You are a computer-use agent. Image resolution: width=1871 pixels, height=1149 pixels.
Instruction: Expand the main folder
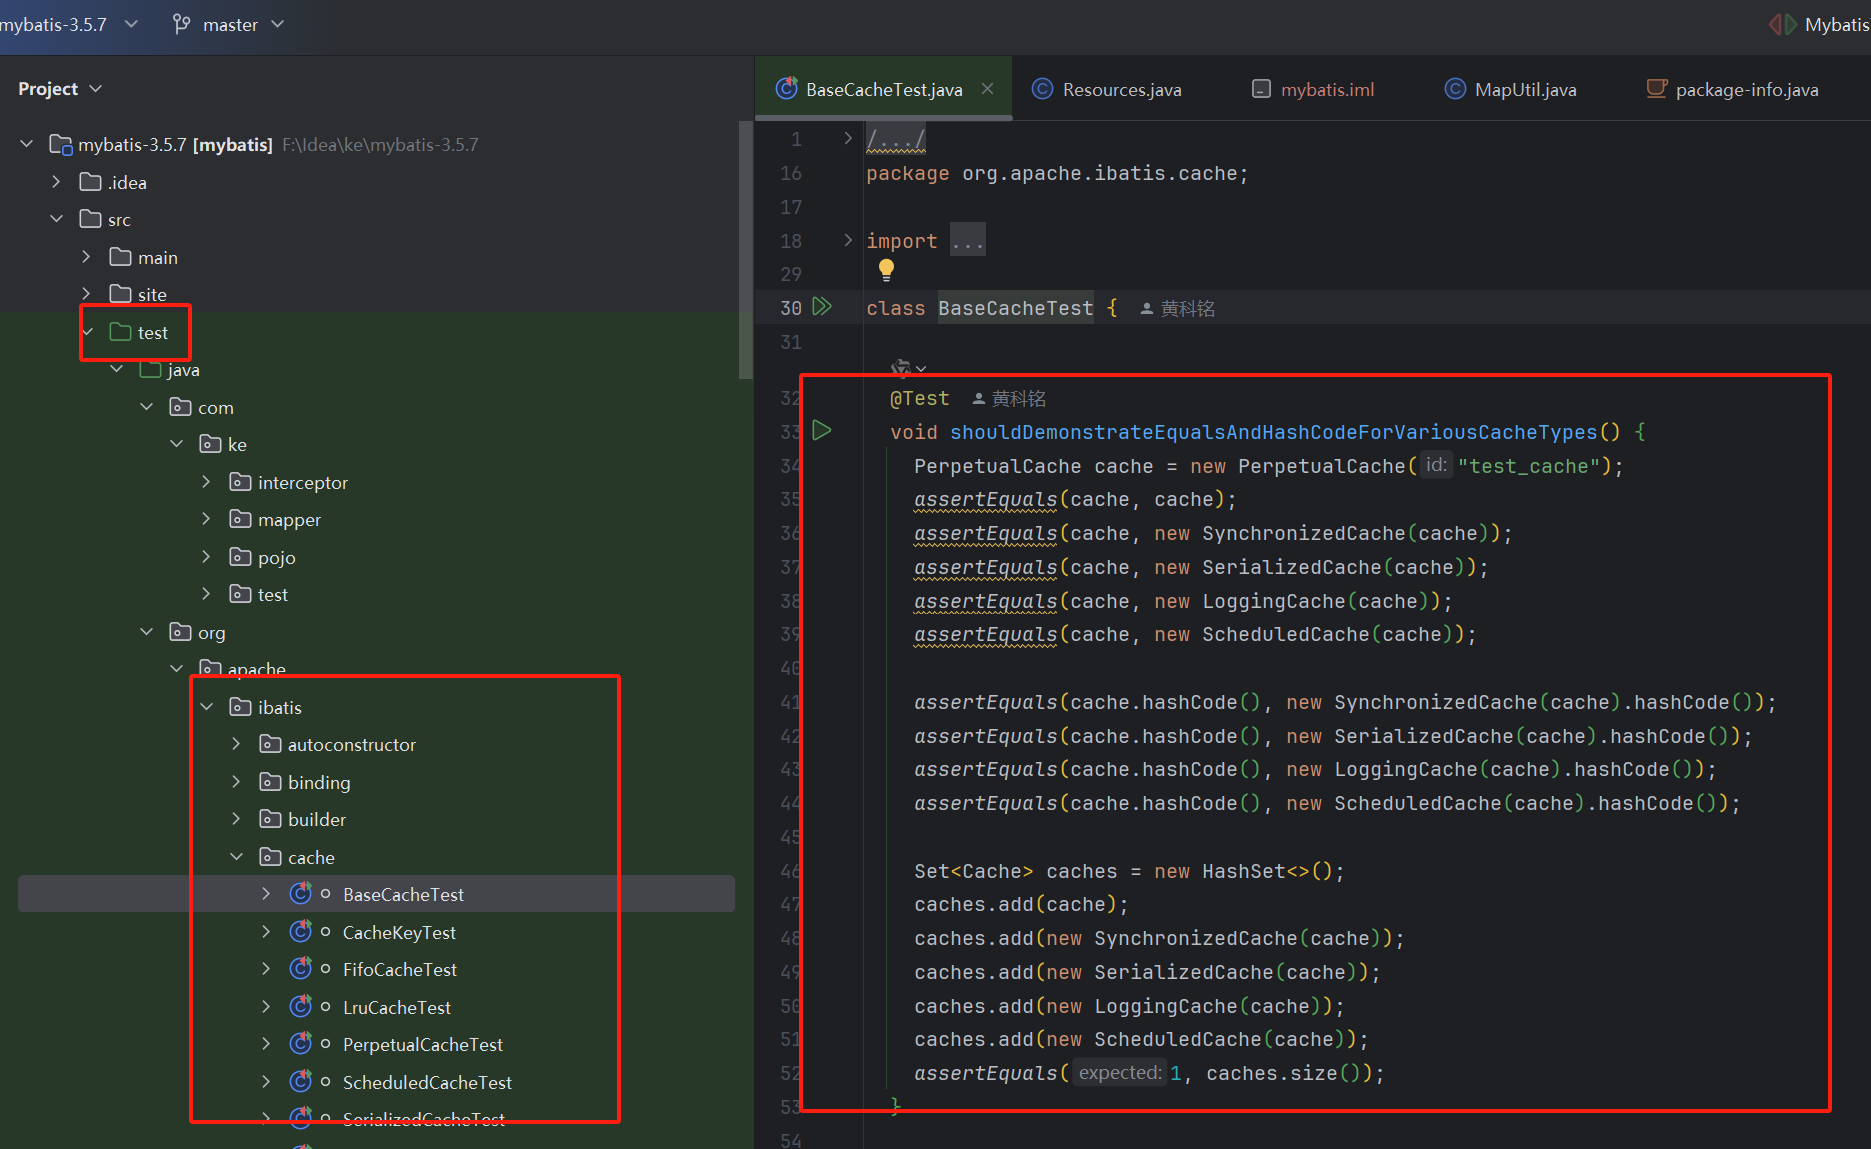(x=86, y=257)
